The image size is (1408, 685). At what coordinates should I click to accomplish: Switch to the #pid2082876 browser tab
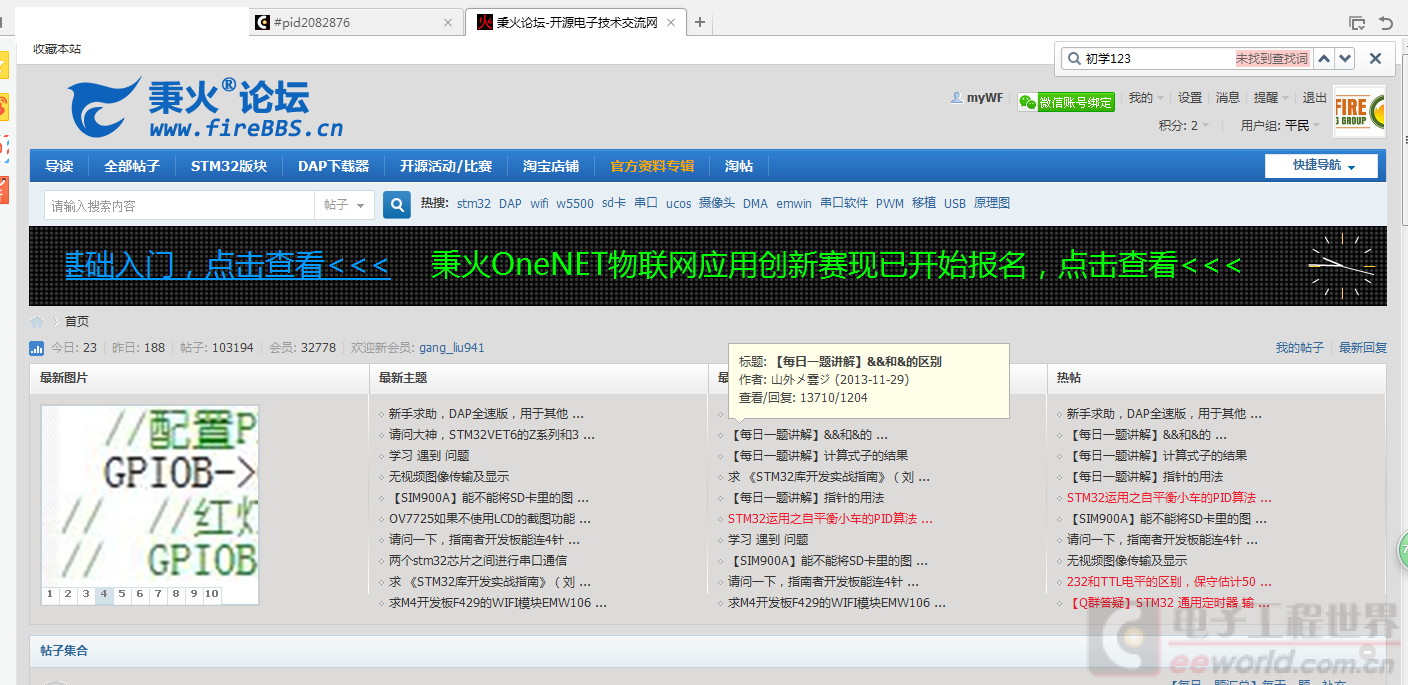click(x=356, y=22)
